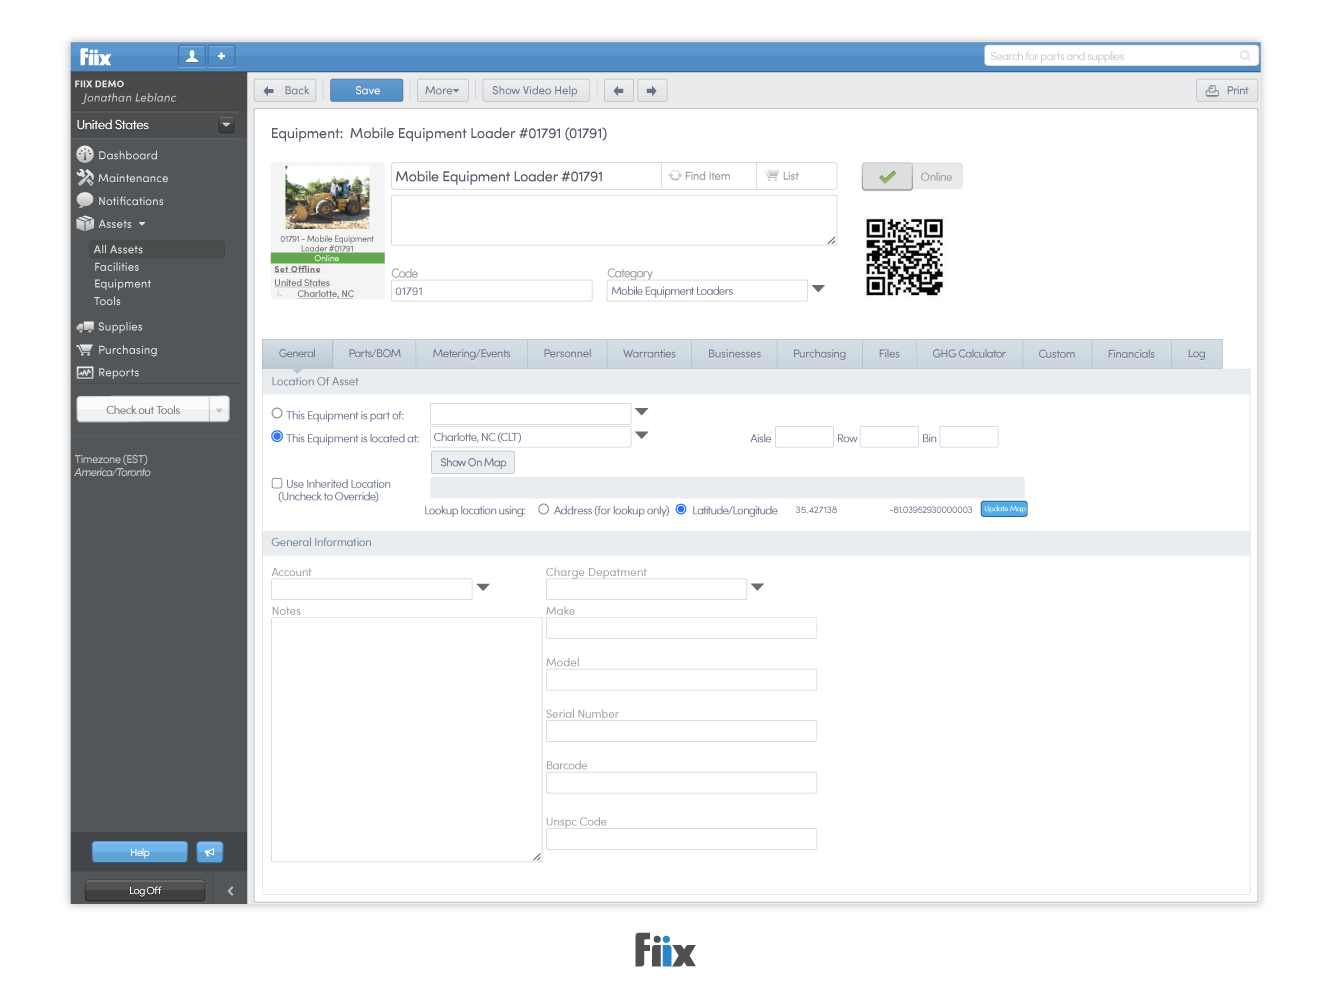Switch to the Financials tab

[x=1131, y=354]
